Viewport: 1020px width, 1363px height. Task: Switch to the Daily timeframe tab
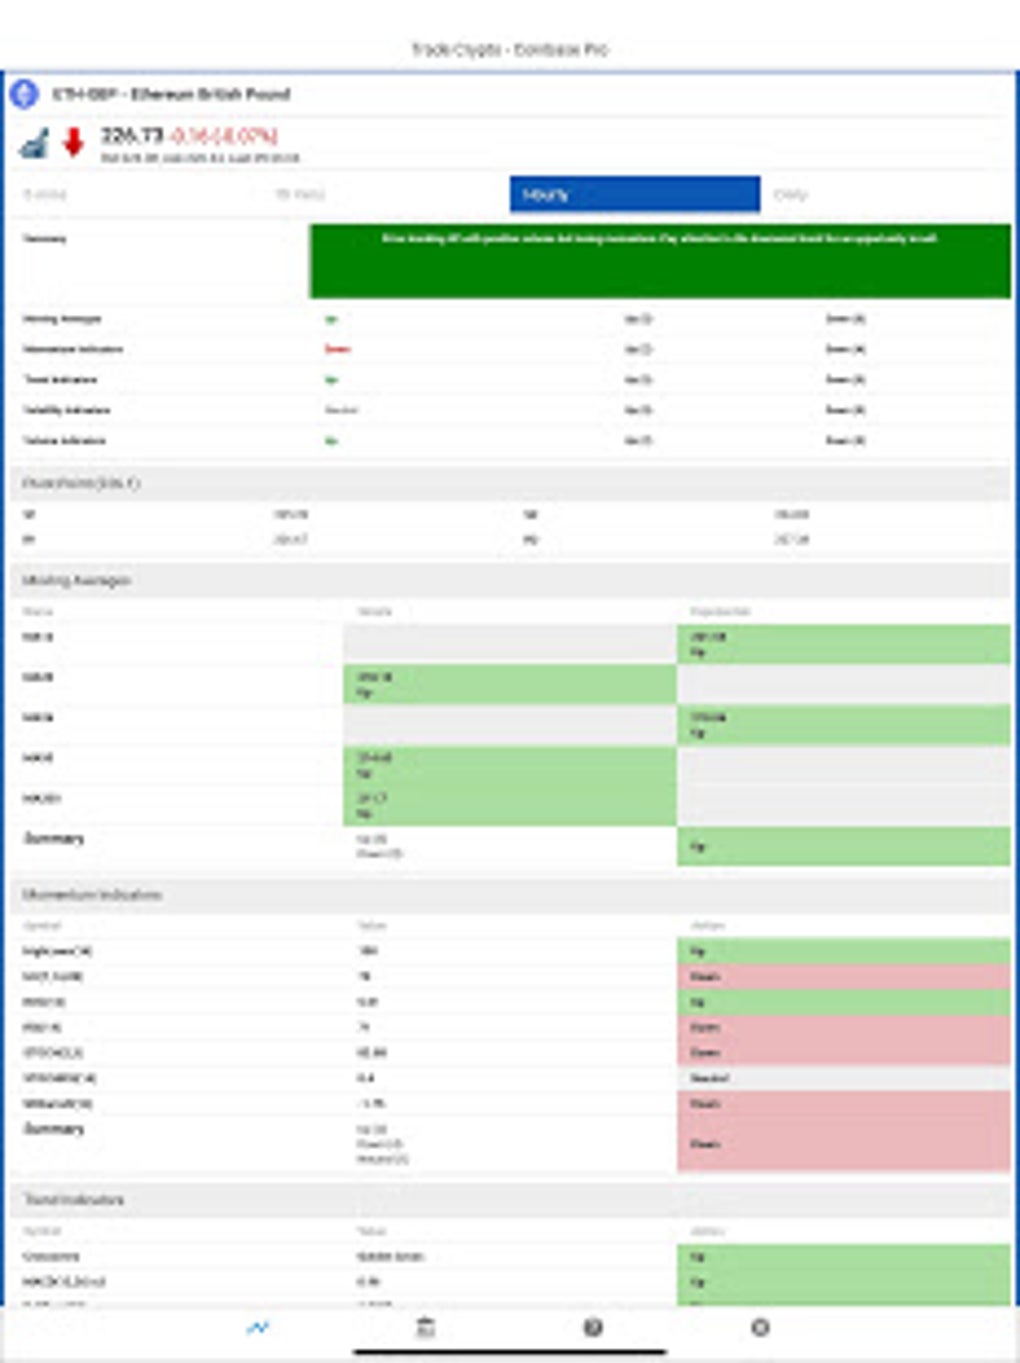(x=885, y=195)
